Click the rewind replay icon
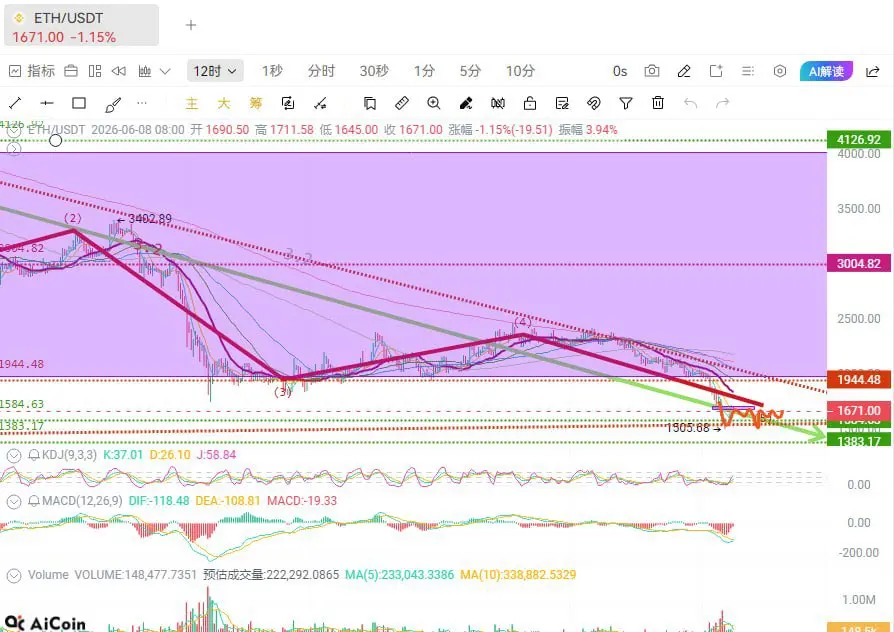This screenshot has height=632, width=894. (x=119, y=71)
